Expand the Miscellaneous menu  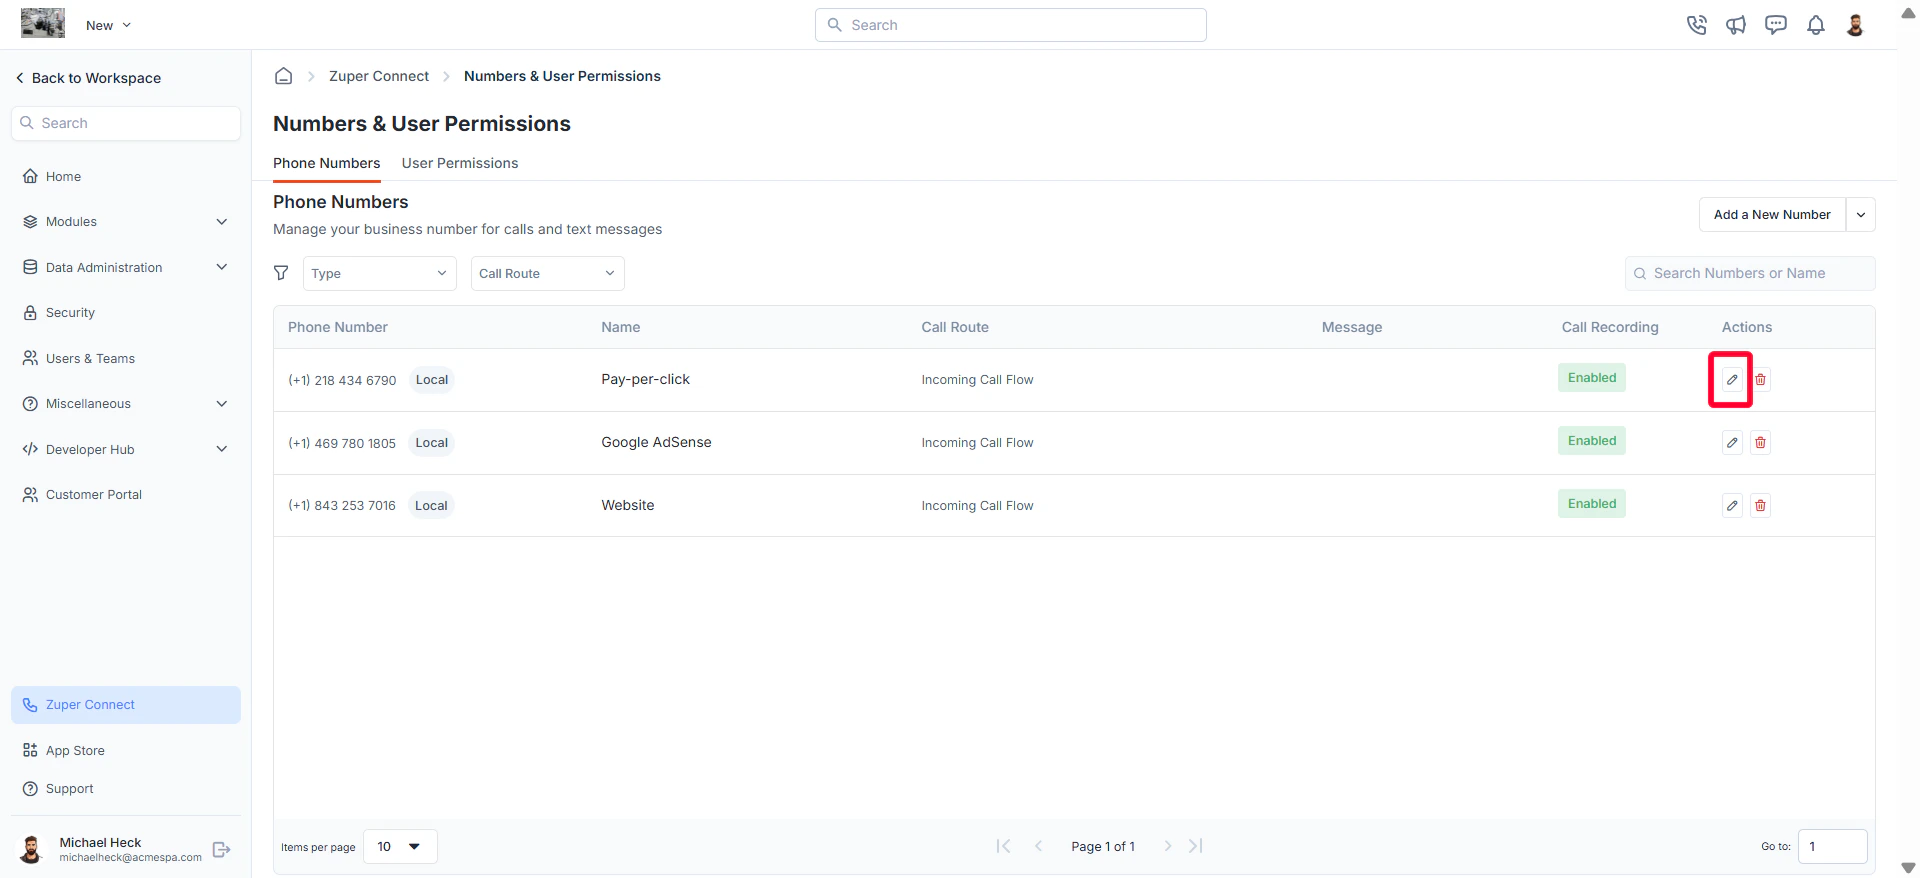coord(126,404)
